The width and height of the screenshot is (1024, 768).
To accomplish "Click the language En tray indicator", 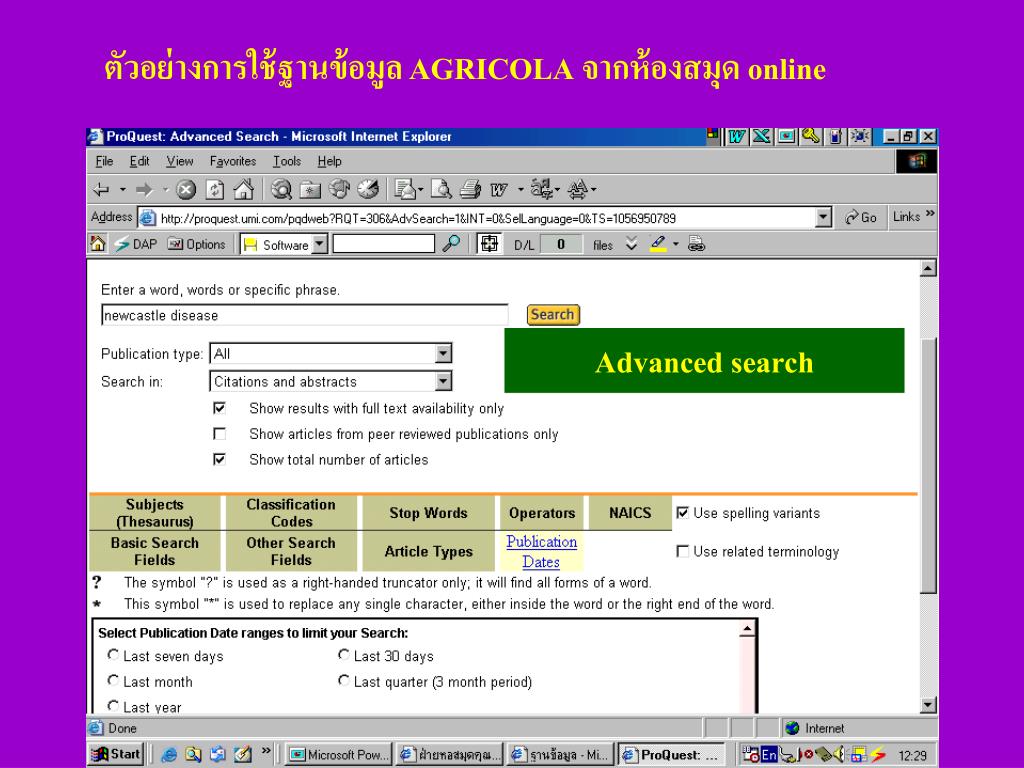I will point(769,754).
